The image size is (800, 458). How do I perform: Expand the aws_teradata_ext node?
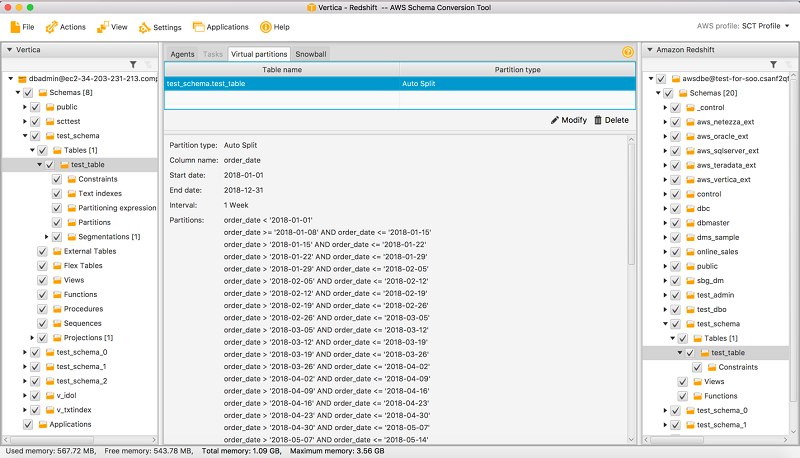[x=665, y=165]
